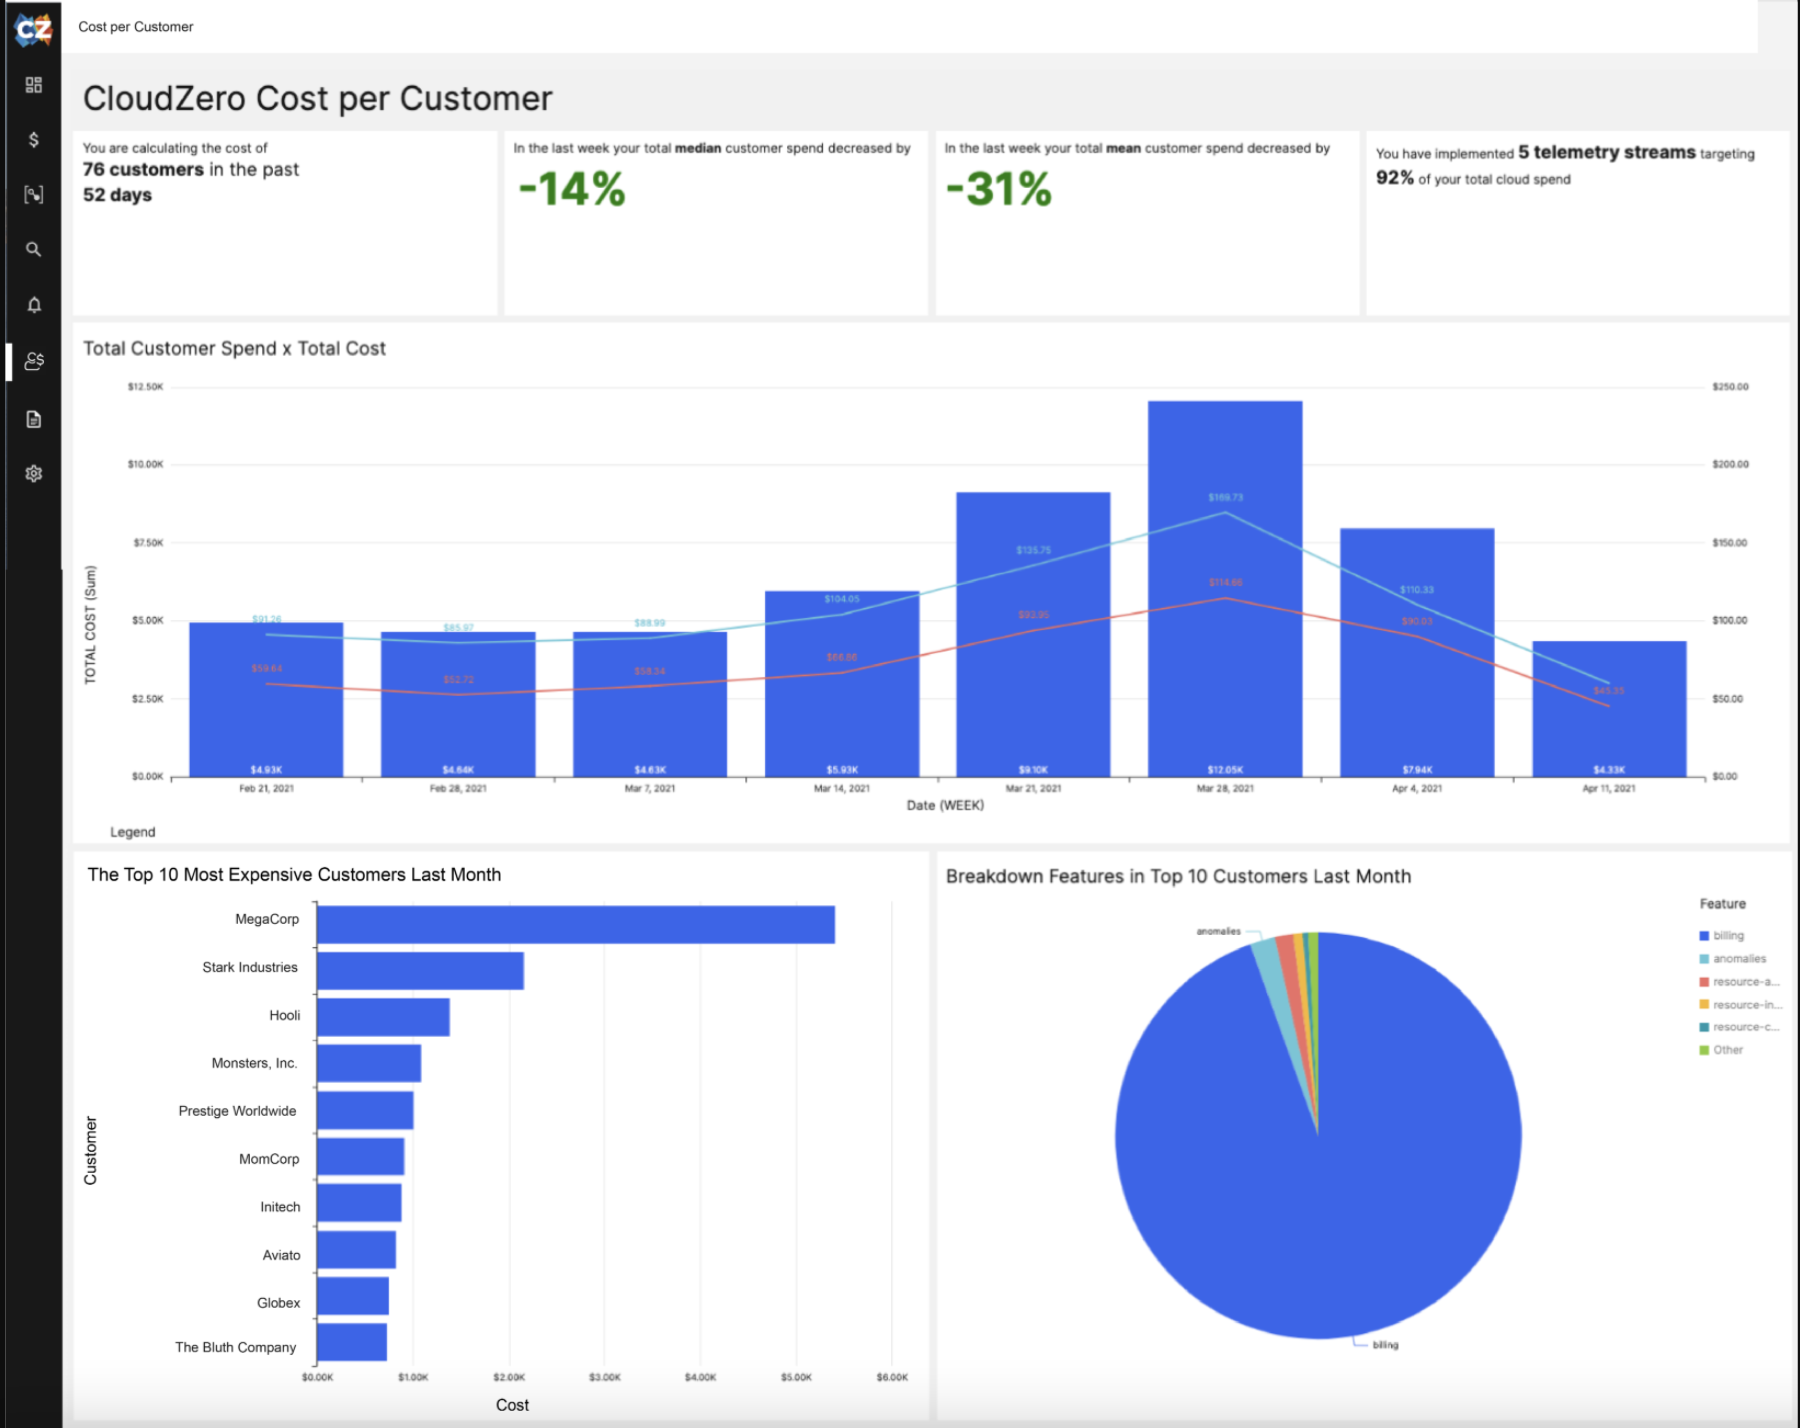Viewport: 1800px width, 1428px height.
Task: Click the -14% median spend value
Action: pyautogui.click(x=572, y=189)
